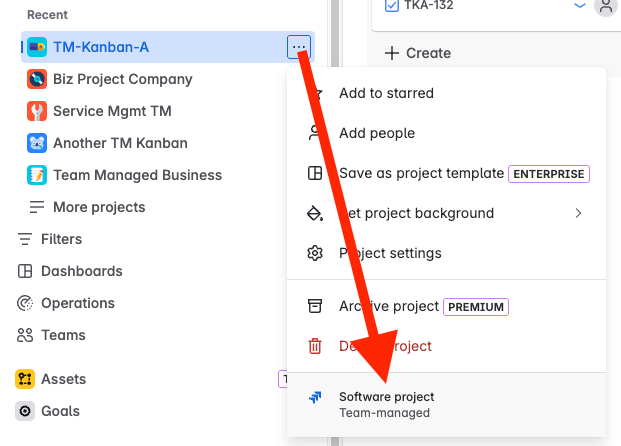Click the paint bucket background icon
This screenshot has height=446, width=621.
click(315, 213)
